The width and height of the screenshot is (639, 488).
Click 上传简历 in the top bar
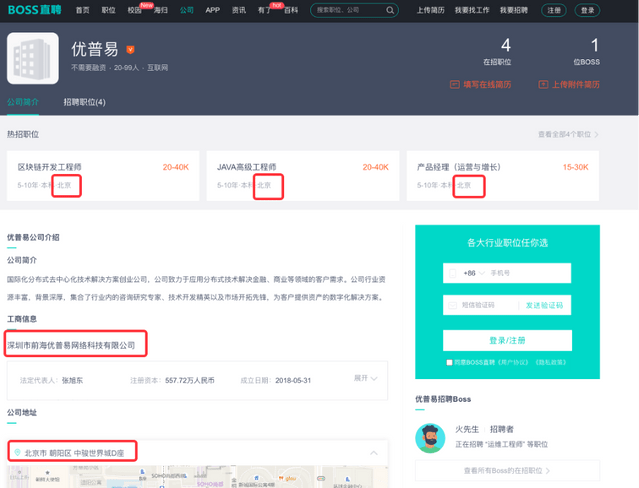pos(430,10)
